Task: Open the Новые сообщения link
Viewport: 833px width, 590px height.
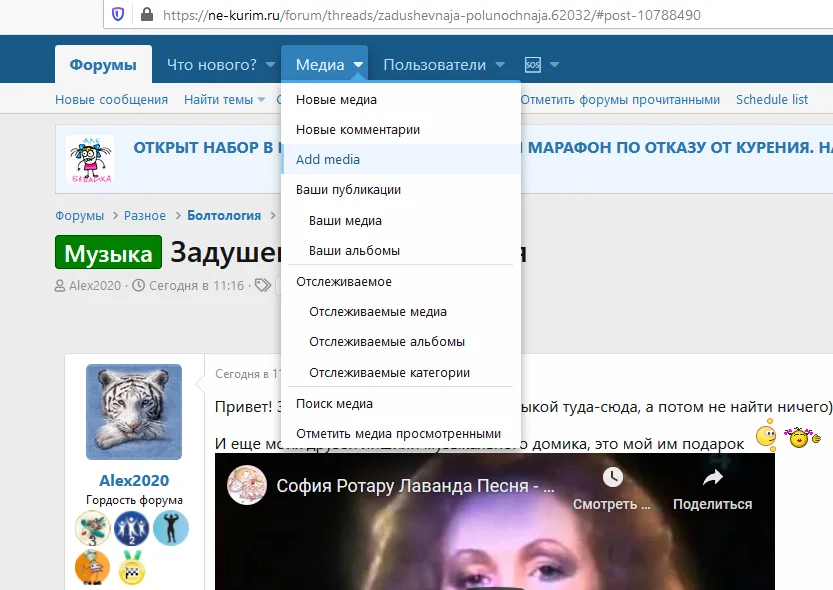Action: coord(110,100)
